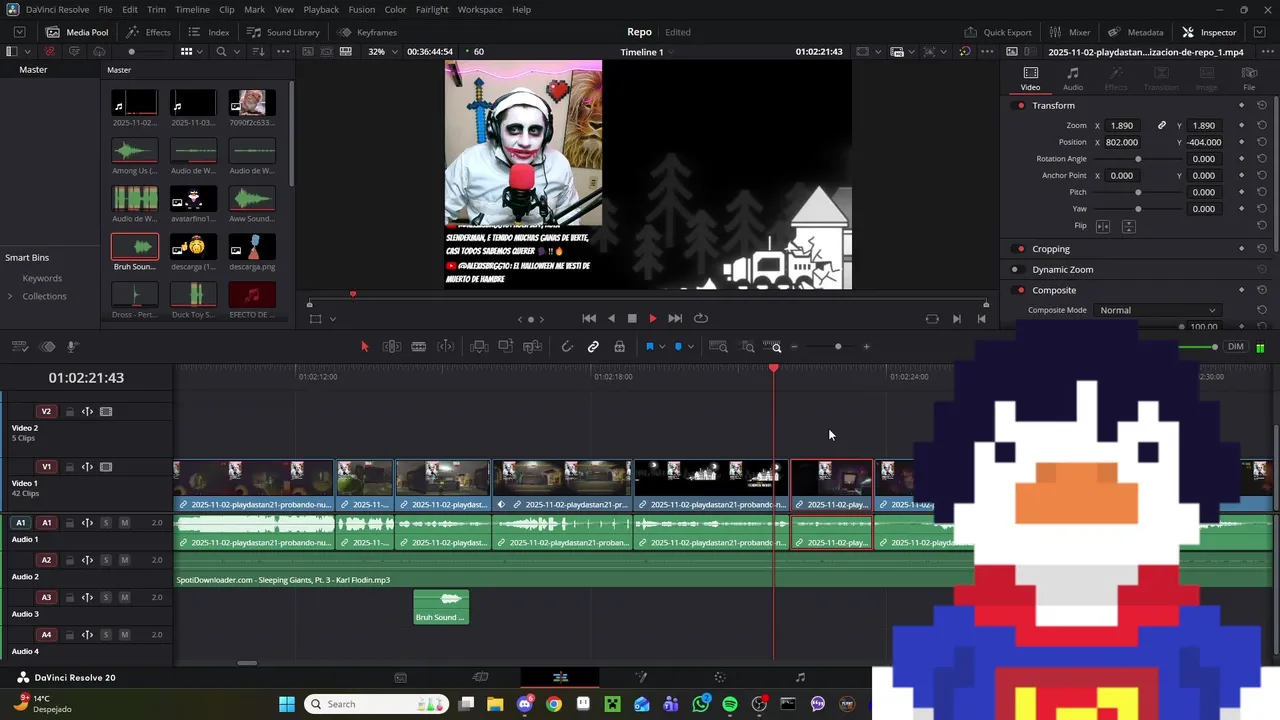The height and width of the screenshot is (720, 1280).
Task: Toggle Media Pool panel button
Action: [77, 32]
